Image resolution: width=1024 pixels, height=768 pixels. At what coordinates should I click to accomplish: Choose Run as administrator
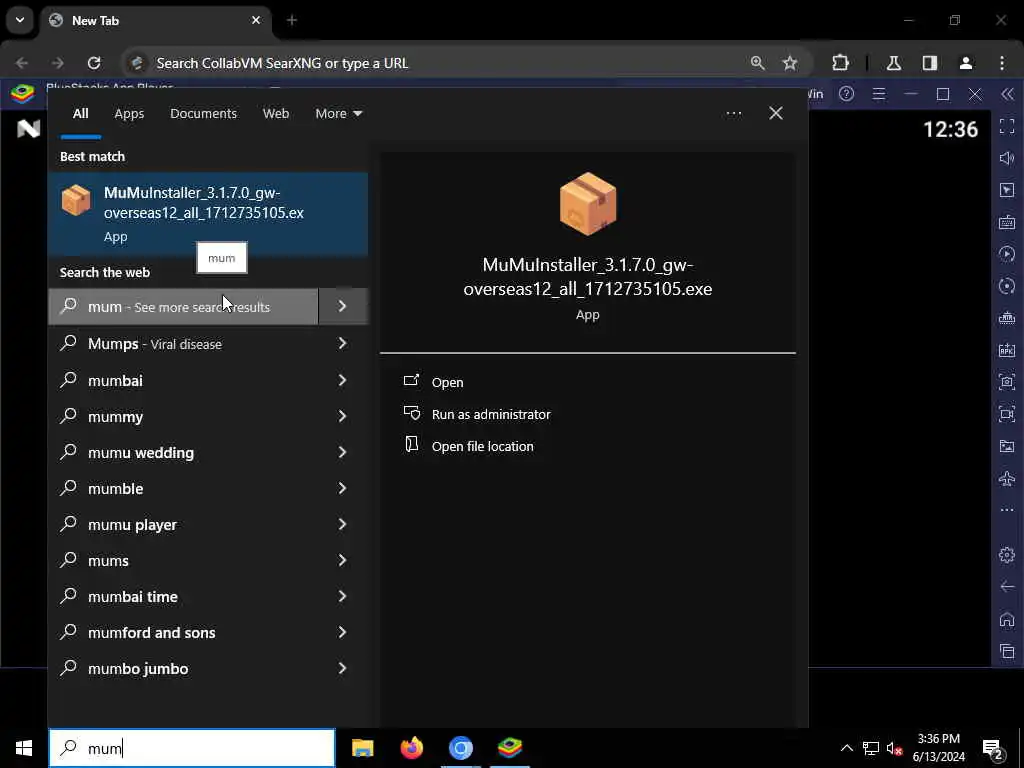(491, 414)
